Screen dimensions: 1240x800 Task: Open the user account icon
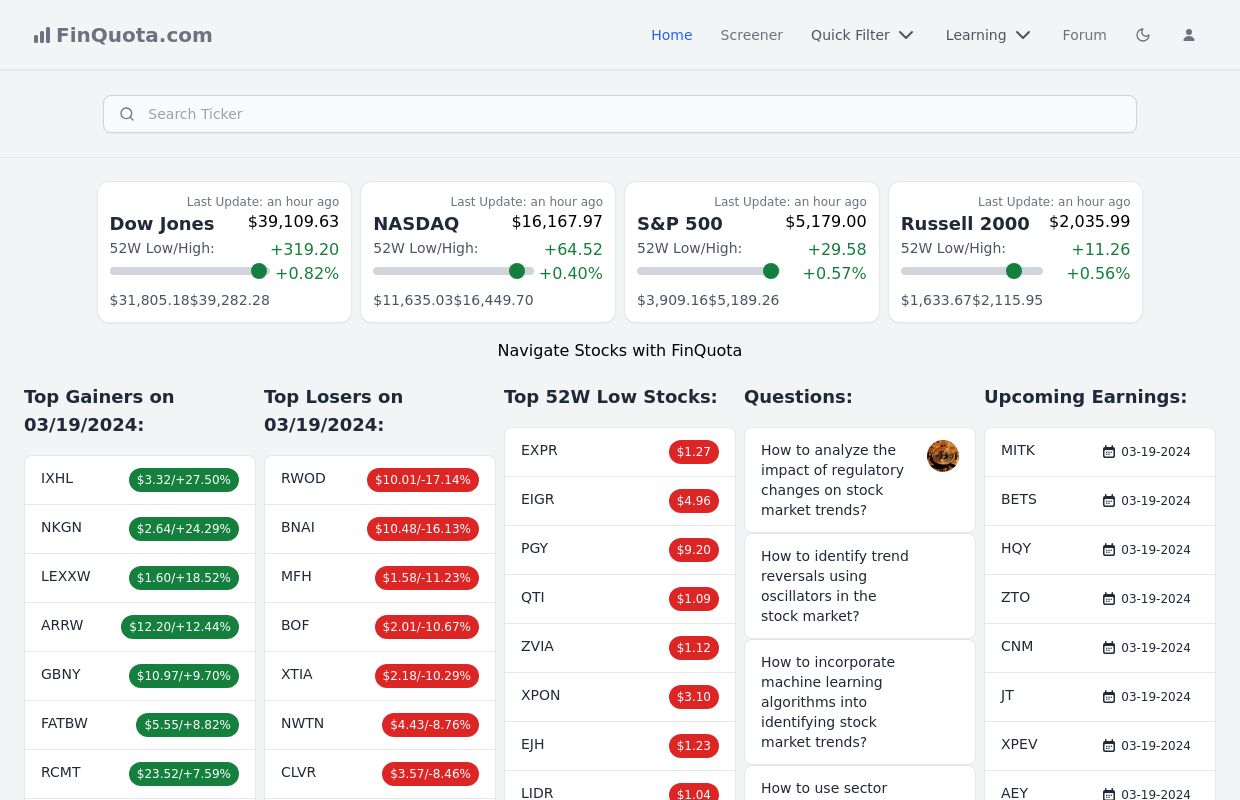pos(1189,35)
